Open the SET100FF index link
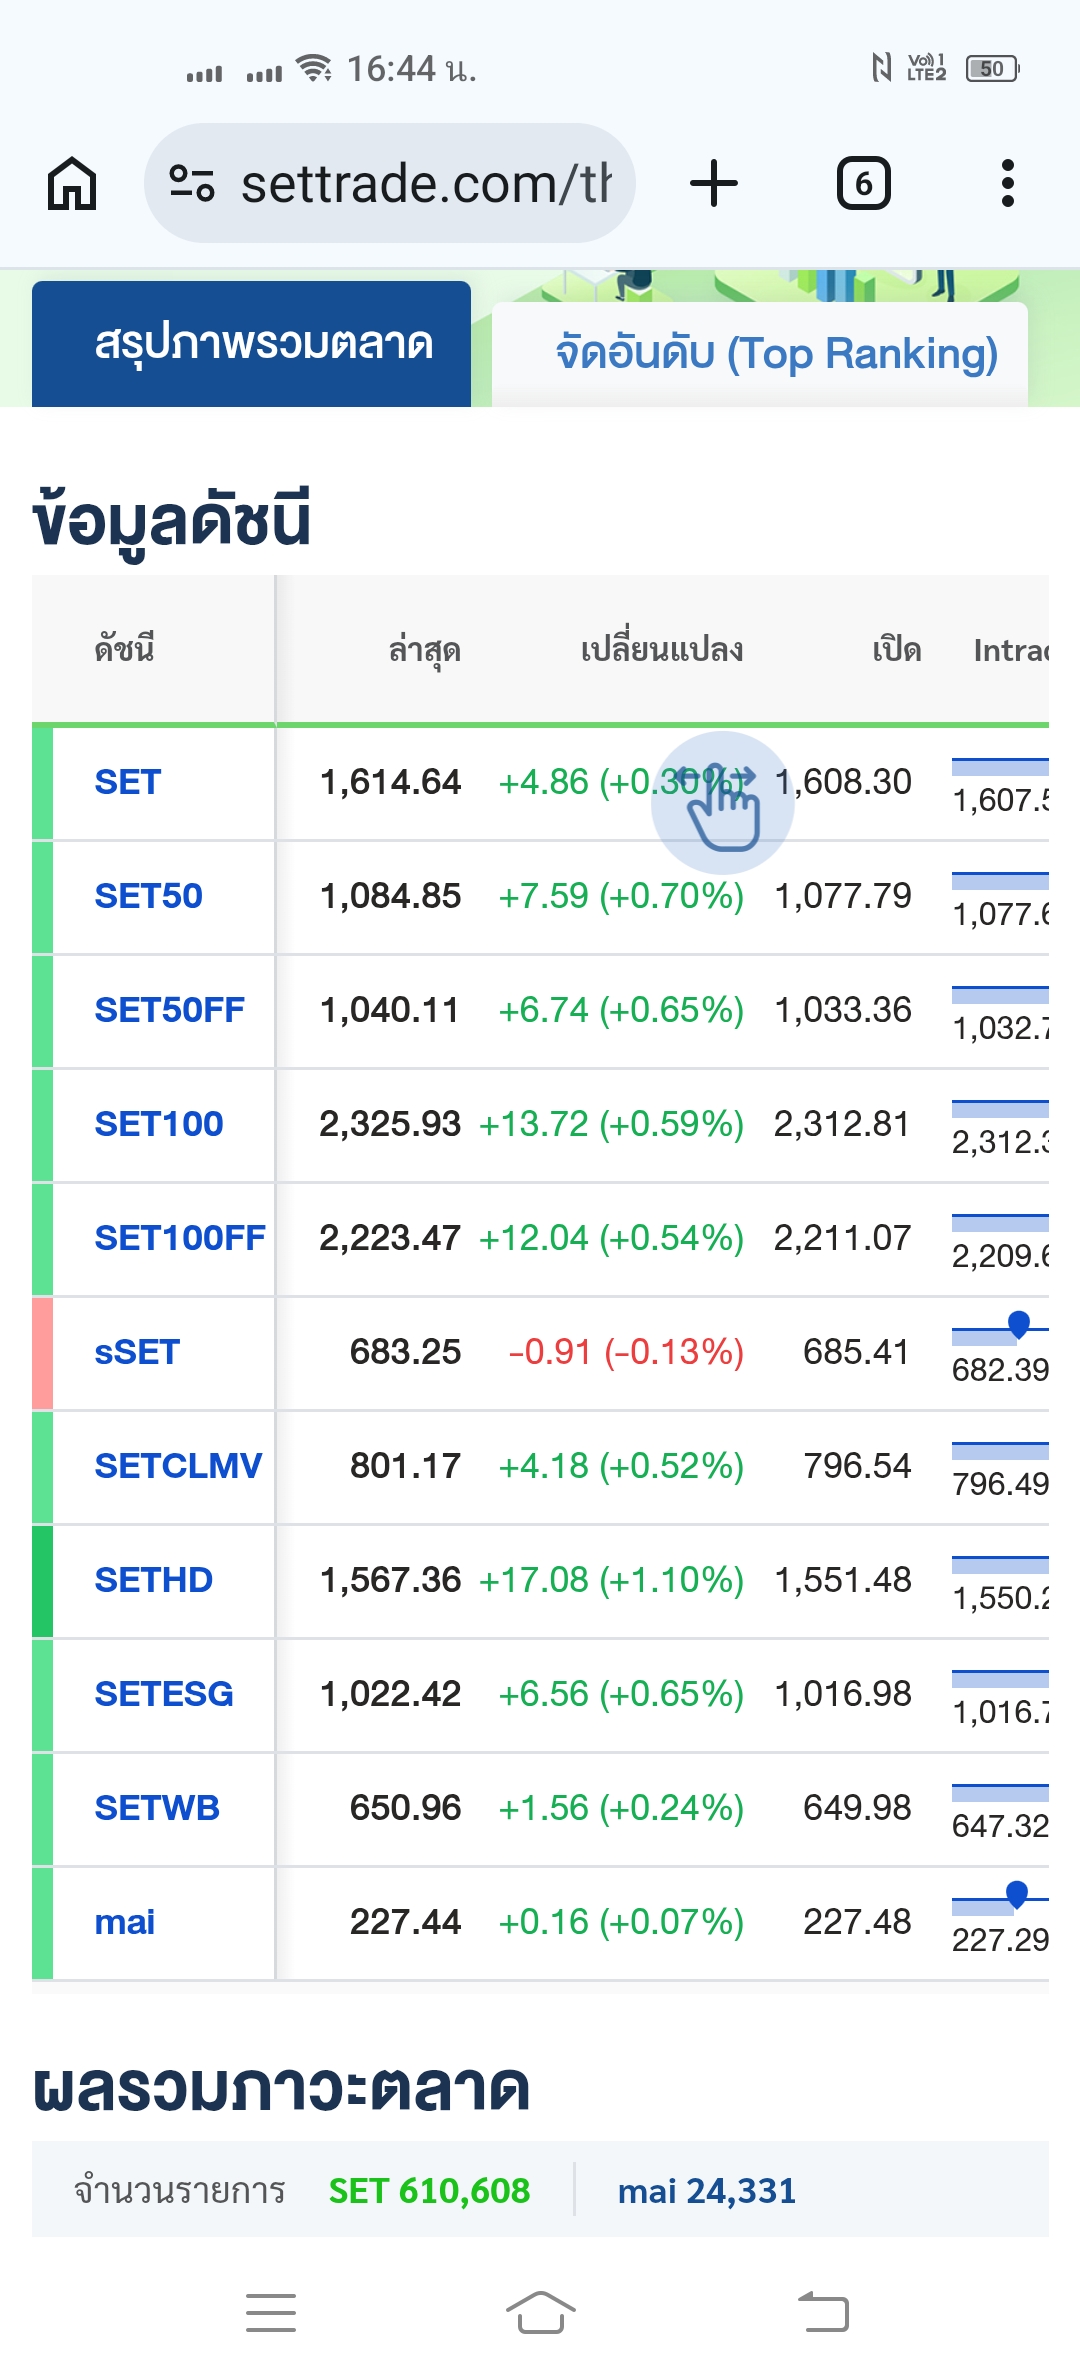This screenshot has width=1080, height=2376. pos(180,1238)
